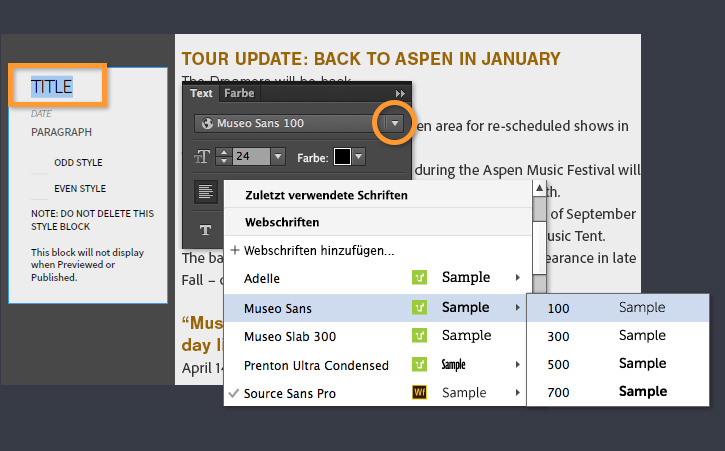Click the WF icon next to Source Sans Pro
The width and height of the screenshot is (725, 451).
[420, 393]
